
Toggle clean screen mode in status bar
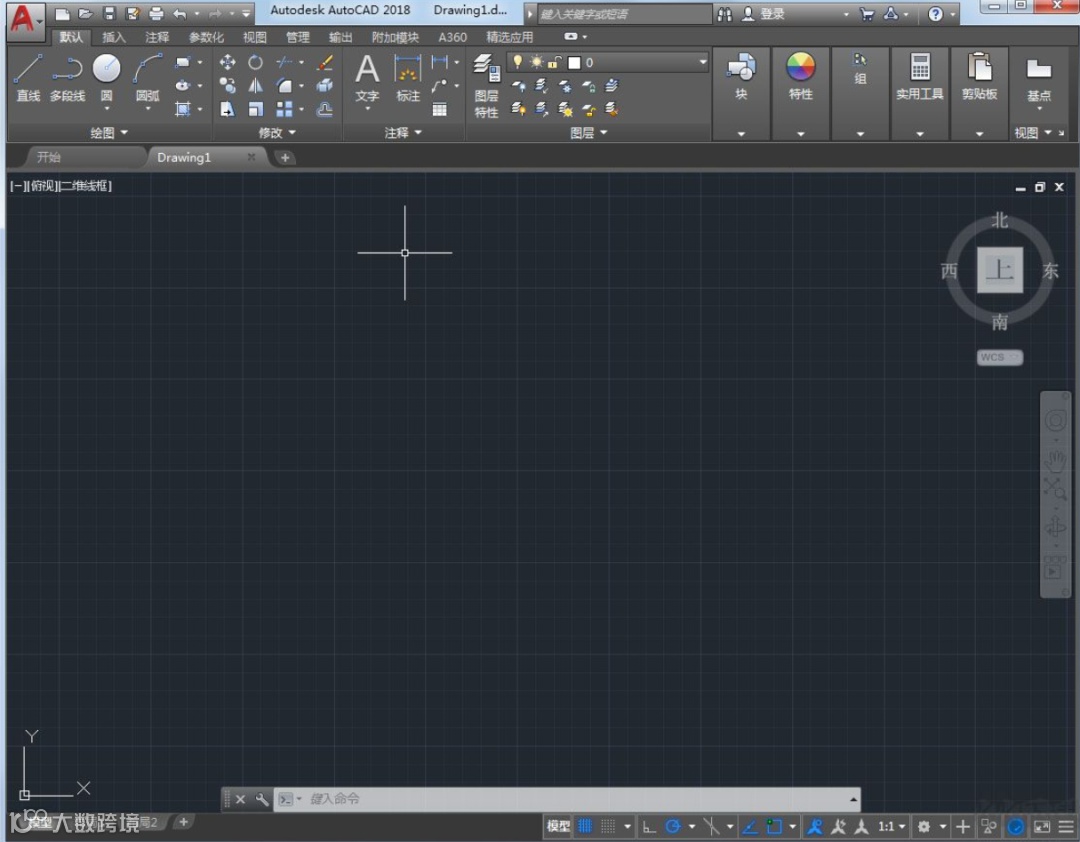[1042, 826]
